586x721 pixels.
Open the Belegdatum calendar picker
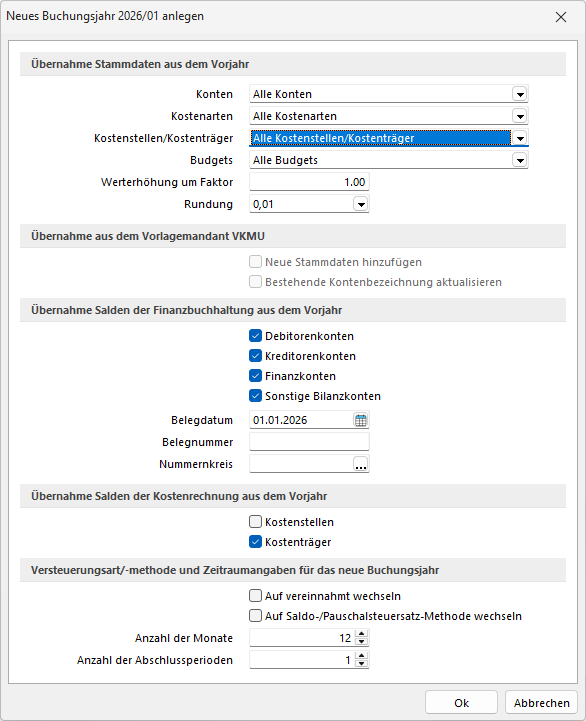(361, 420)
